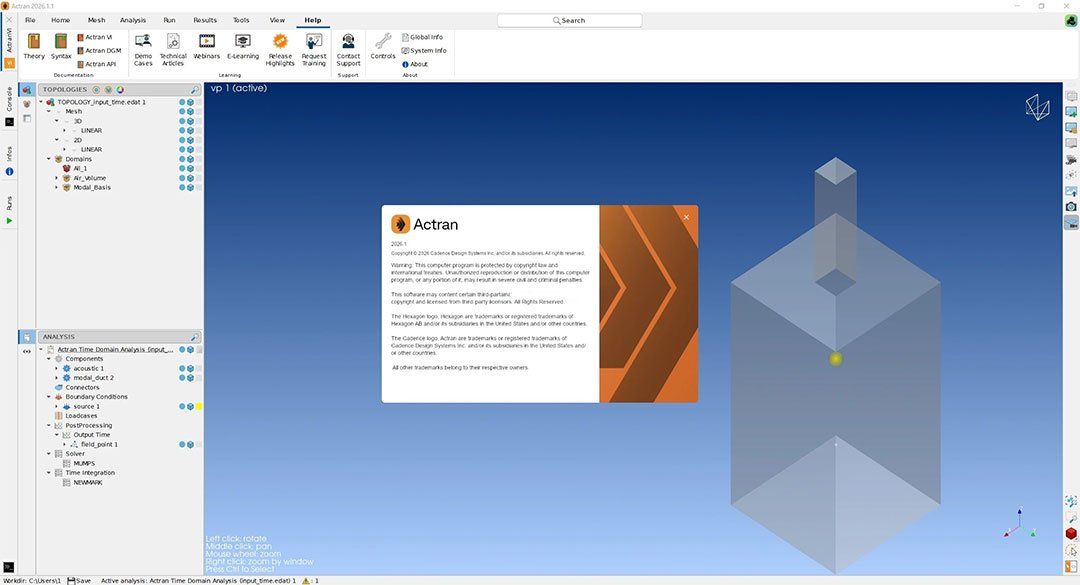Toggle visibility of the Modal_Basis domain
The width and height of the screenshot is (1080, 585).
click(183, 187)
